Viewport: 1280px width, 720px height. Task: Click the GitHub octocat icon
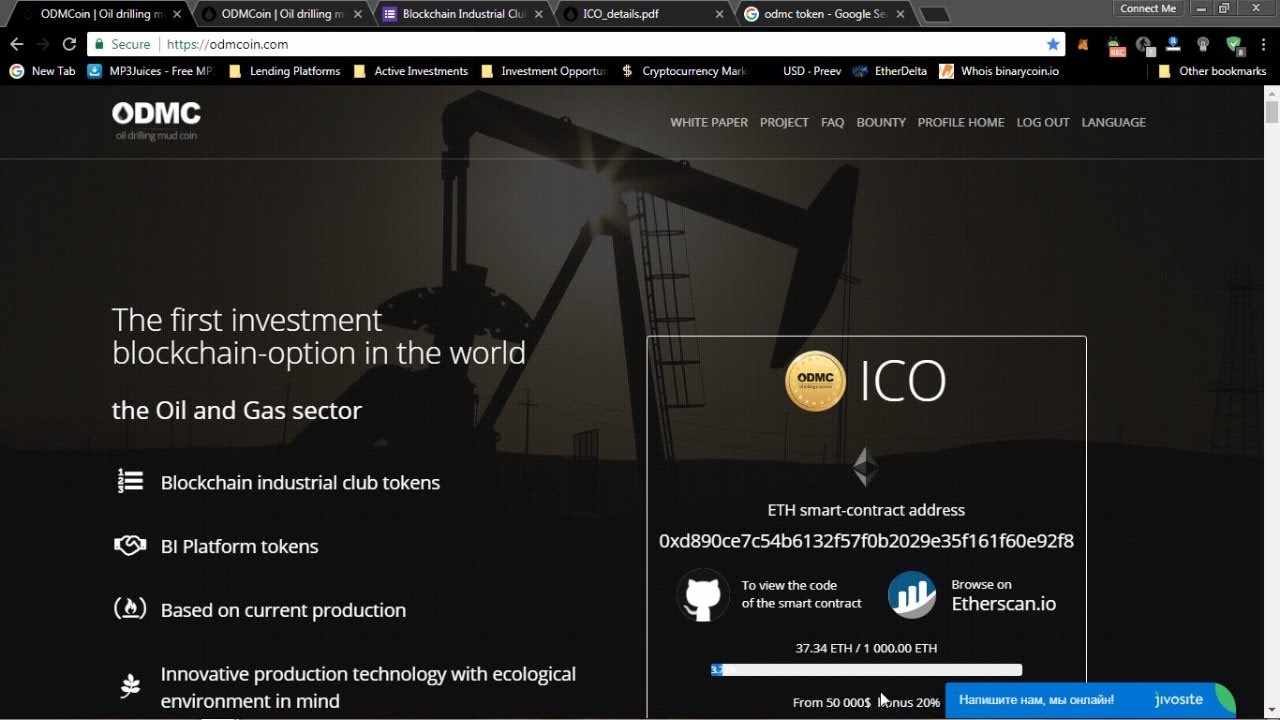703,595
